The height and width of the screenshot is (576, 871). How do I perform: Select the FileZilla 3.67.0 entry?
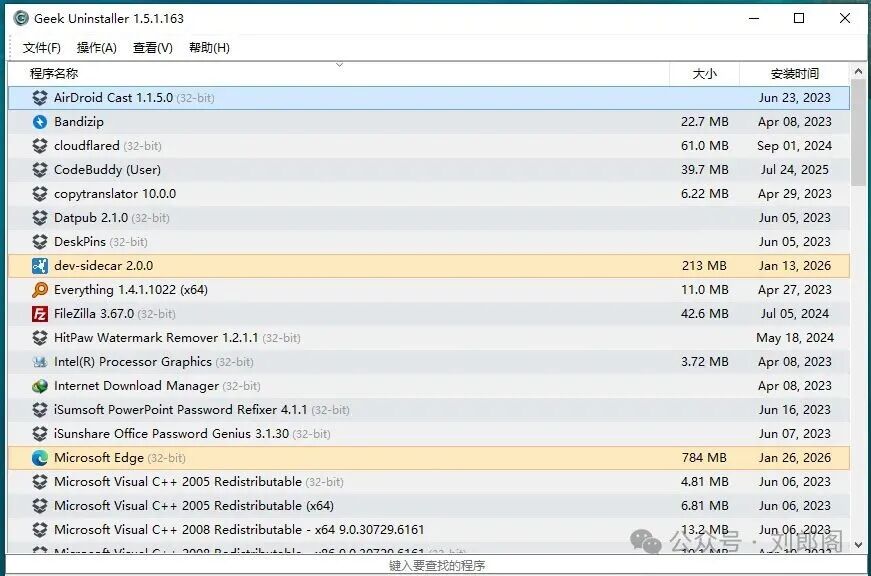[x=115, y=314]
